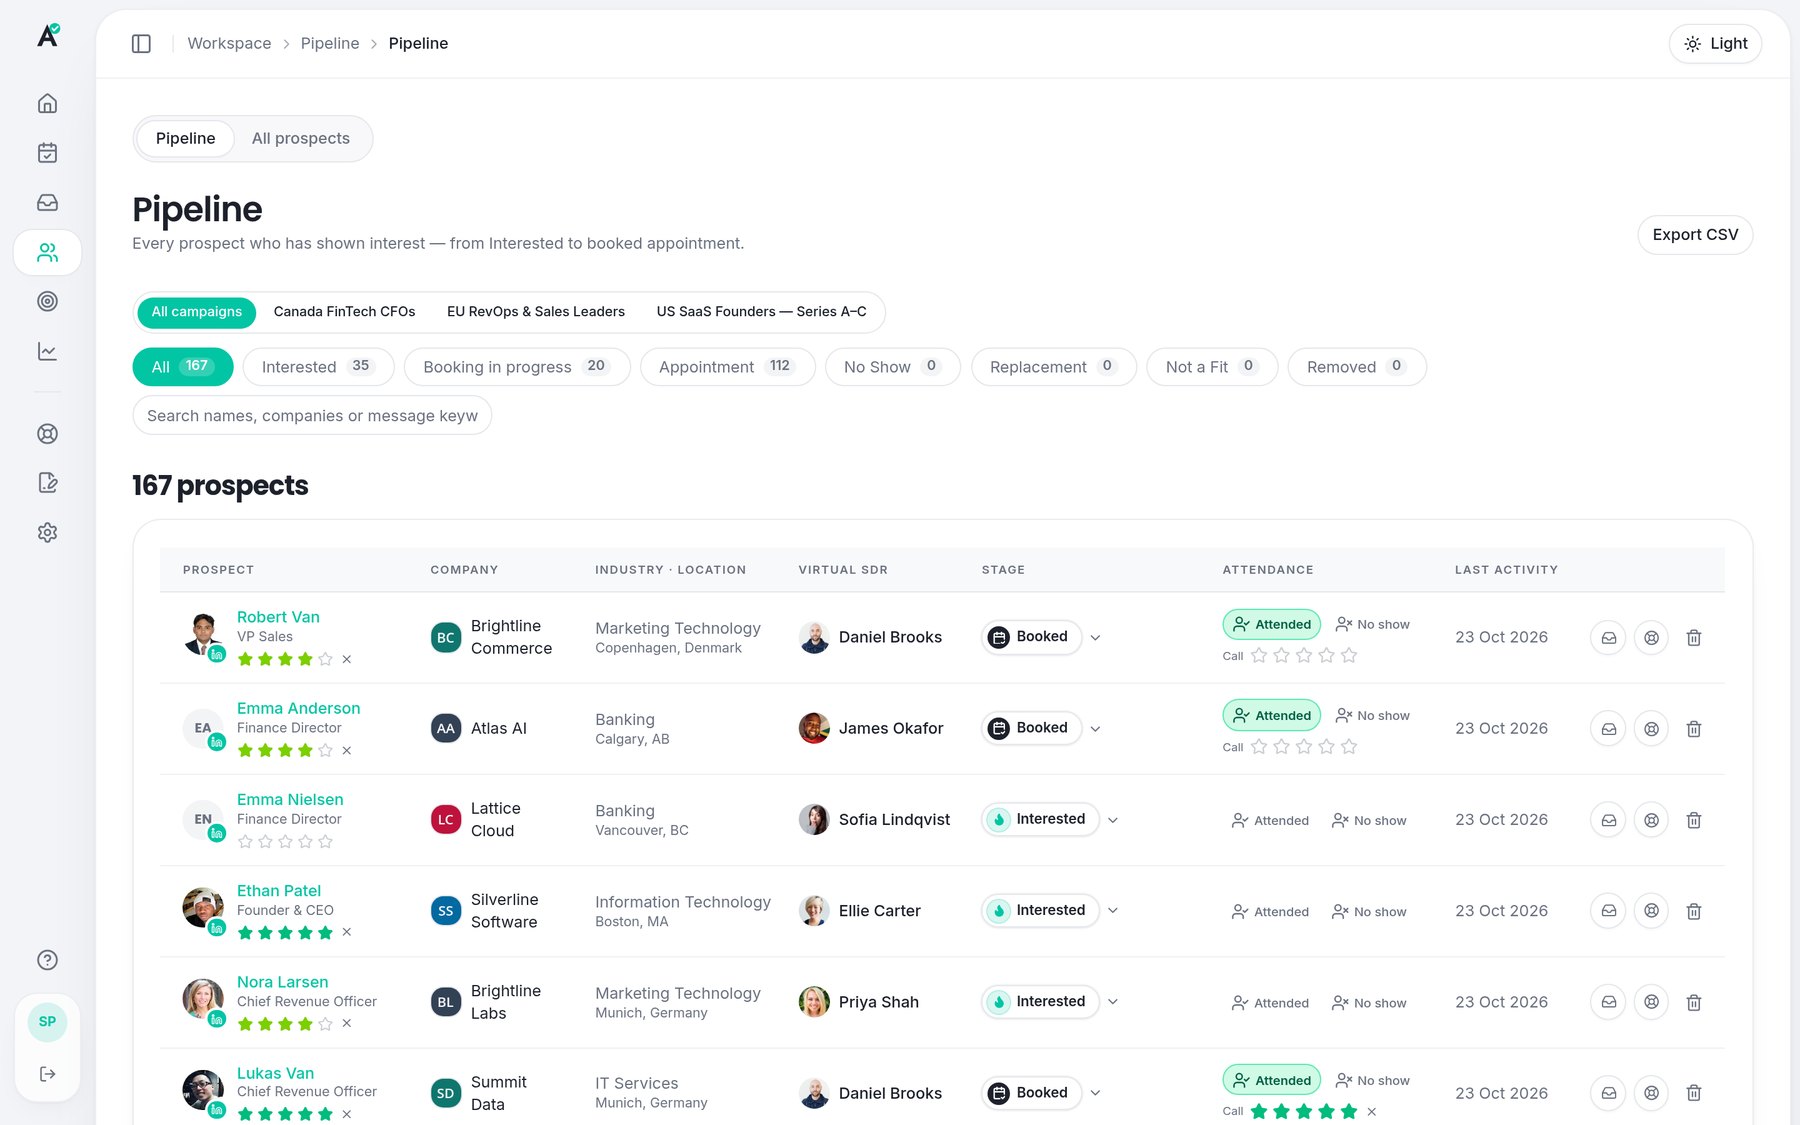Filter by Interested stage tab

pyautogui.click(x=318, y=367)
